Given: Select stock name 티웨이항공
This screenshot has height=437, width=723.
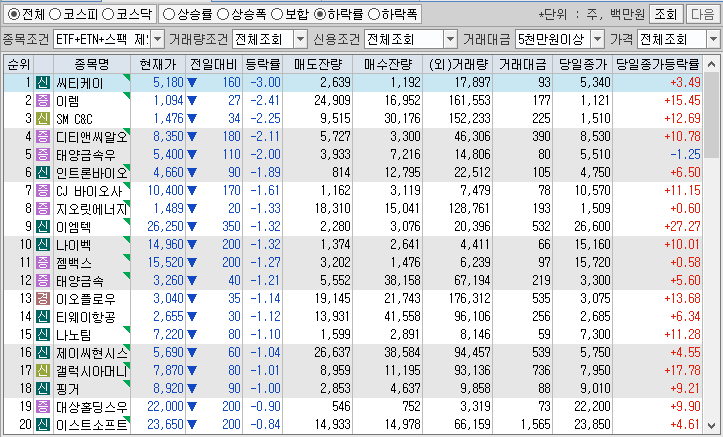Looking at the screenshot, I should [x=86, y=317].
